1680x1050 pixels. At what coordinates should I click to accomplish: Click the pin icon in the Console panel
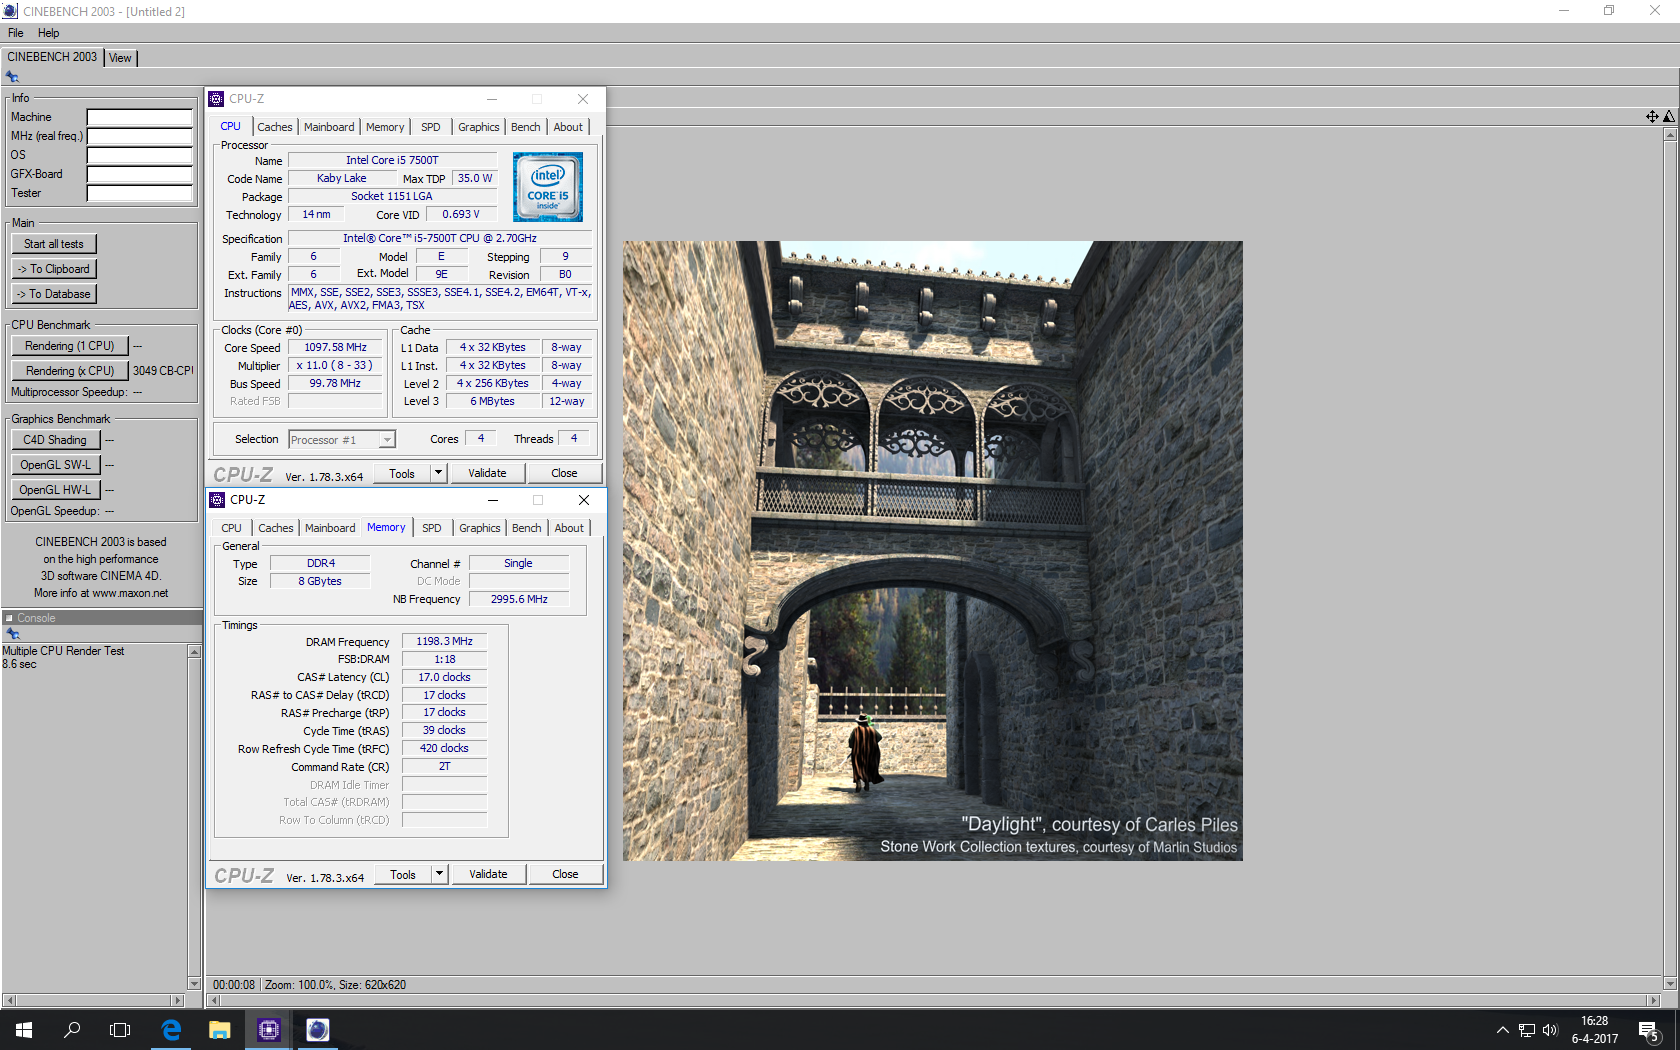click(x=12, y=633)
